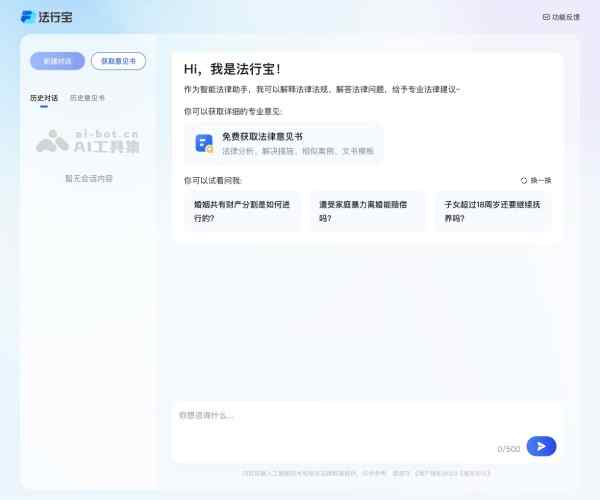Send message with blue arrow button
The width and height of the screenshot is (600, 500).
pos(541,446)
